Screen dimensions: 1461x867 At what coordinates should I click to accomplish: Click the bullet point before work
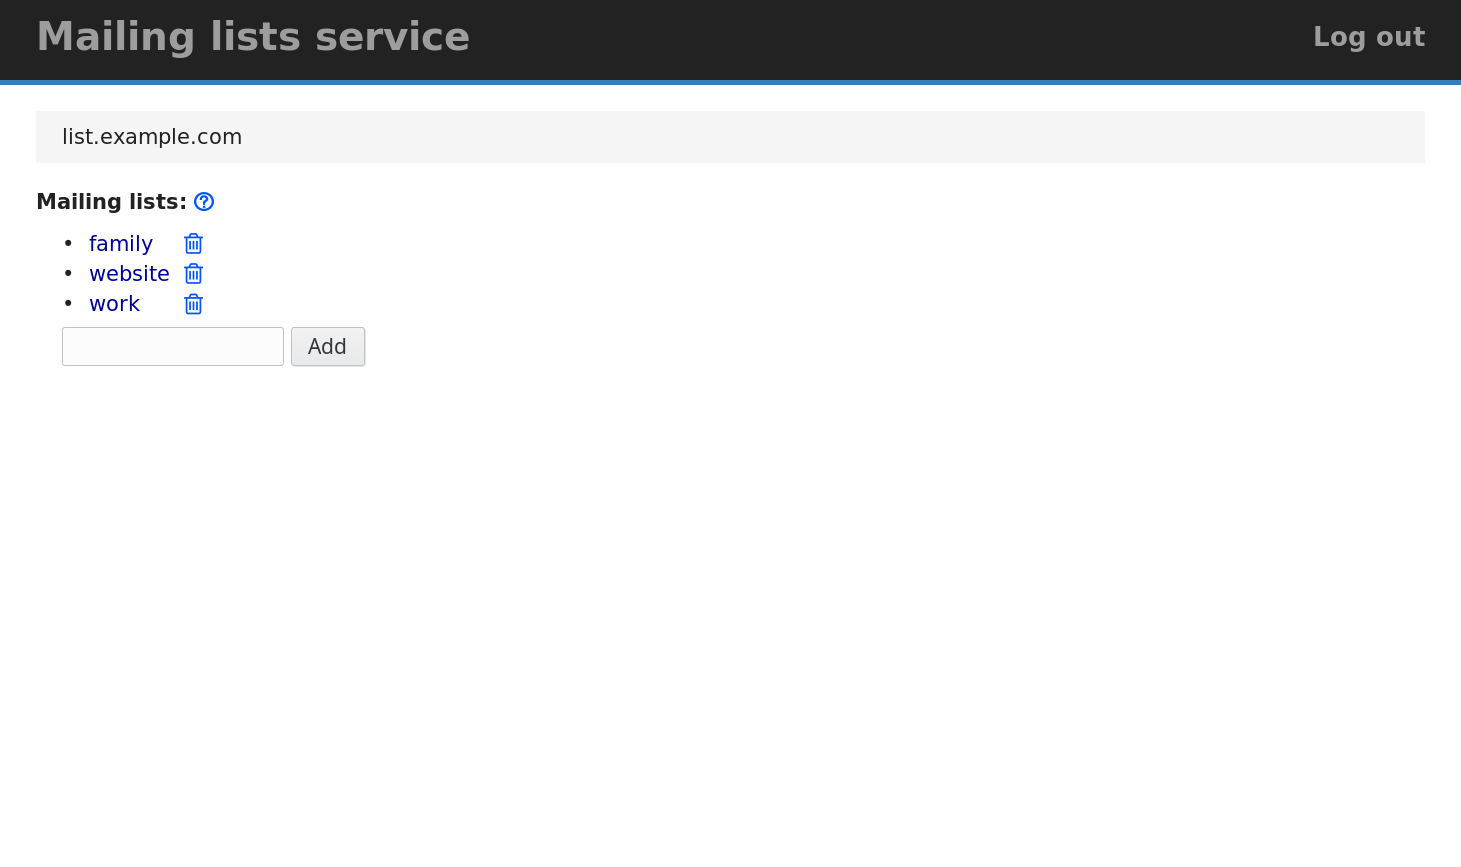68,304
